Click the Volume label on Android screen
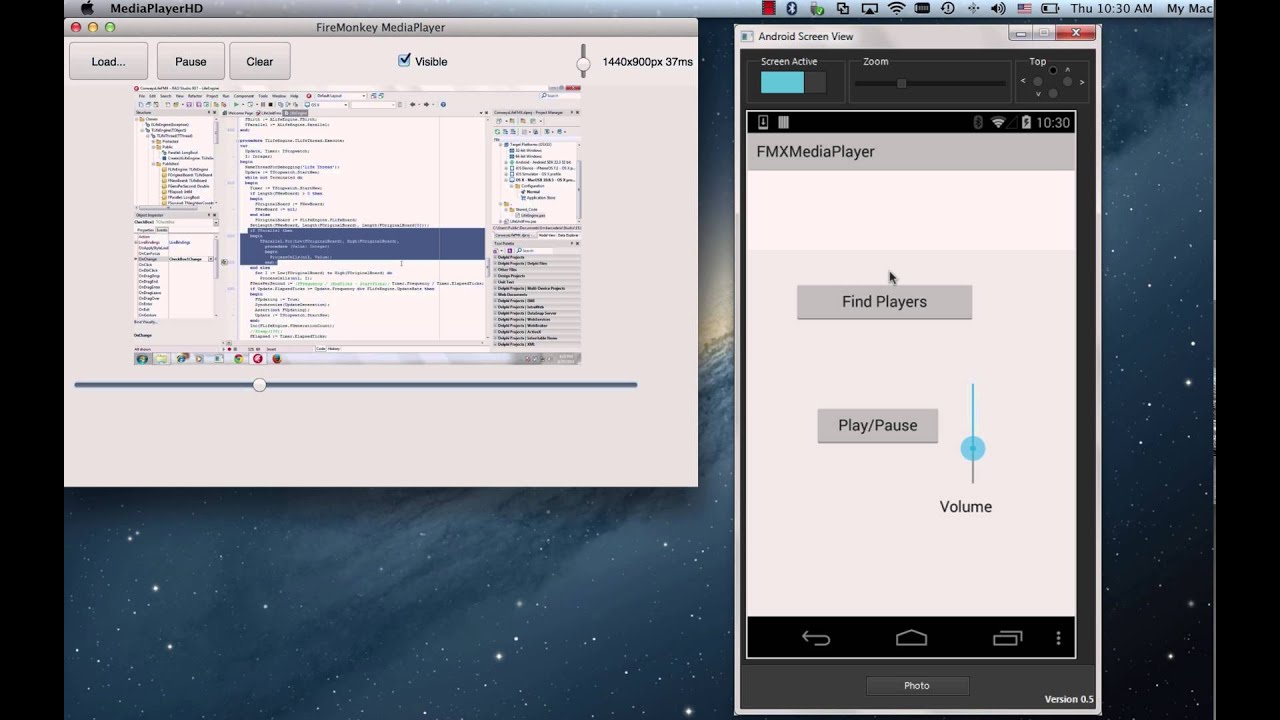 [x=966, y=507]
